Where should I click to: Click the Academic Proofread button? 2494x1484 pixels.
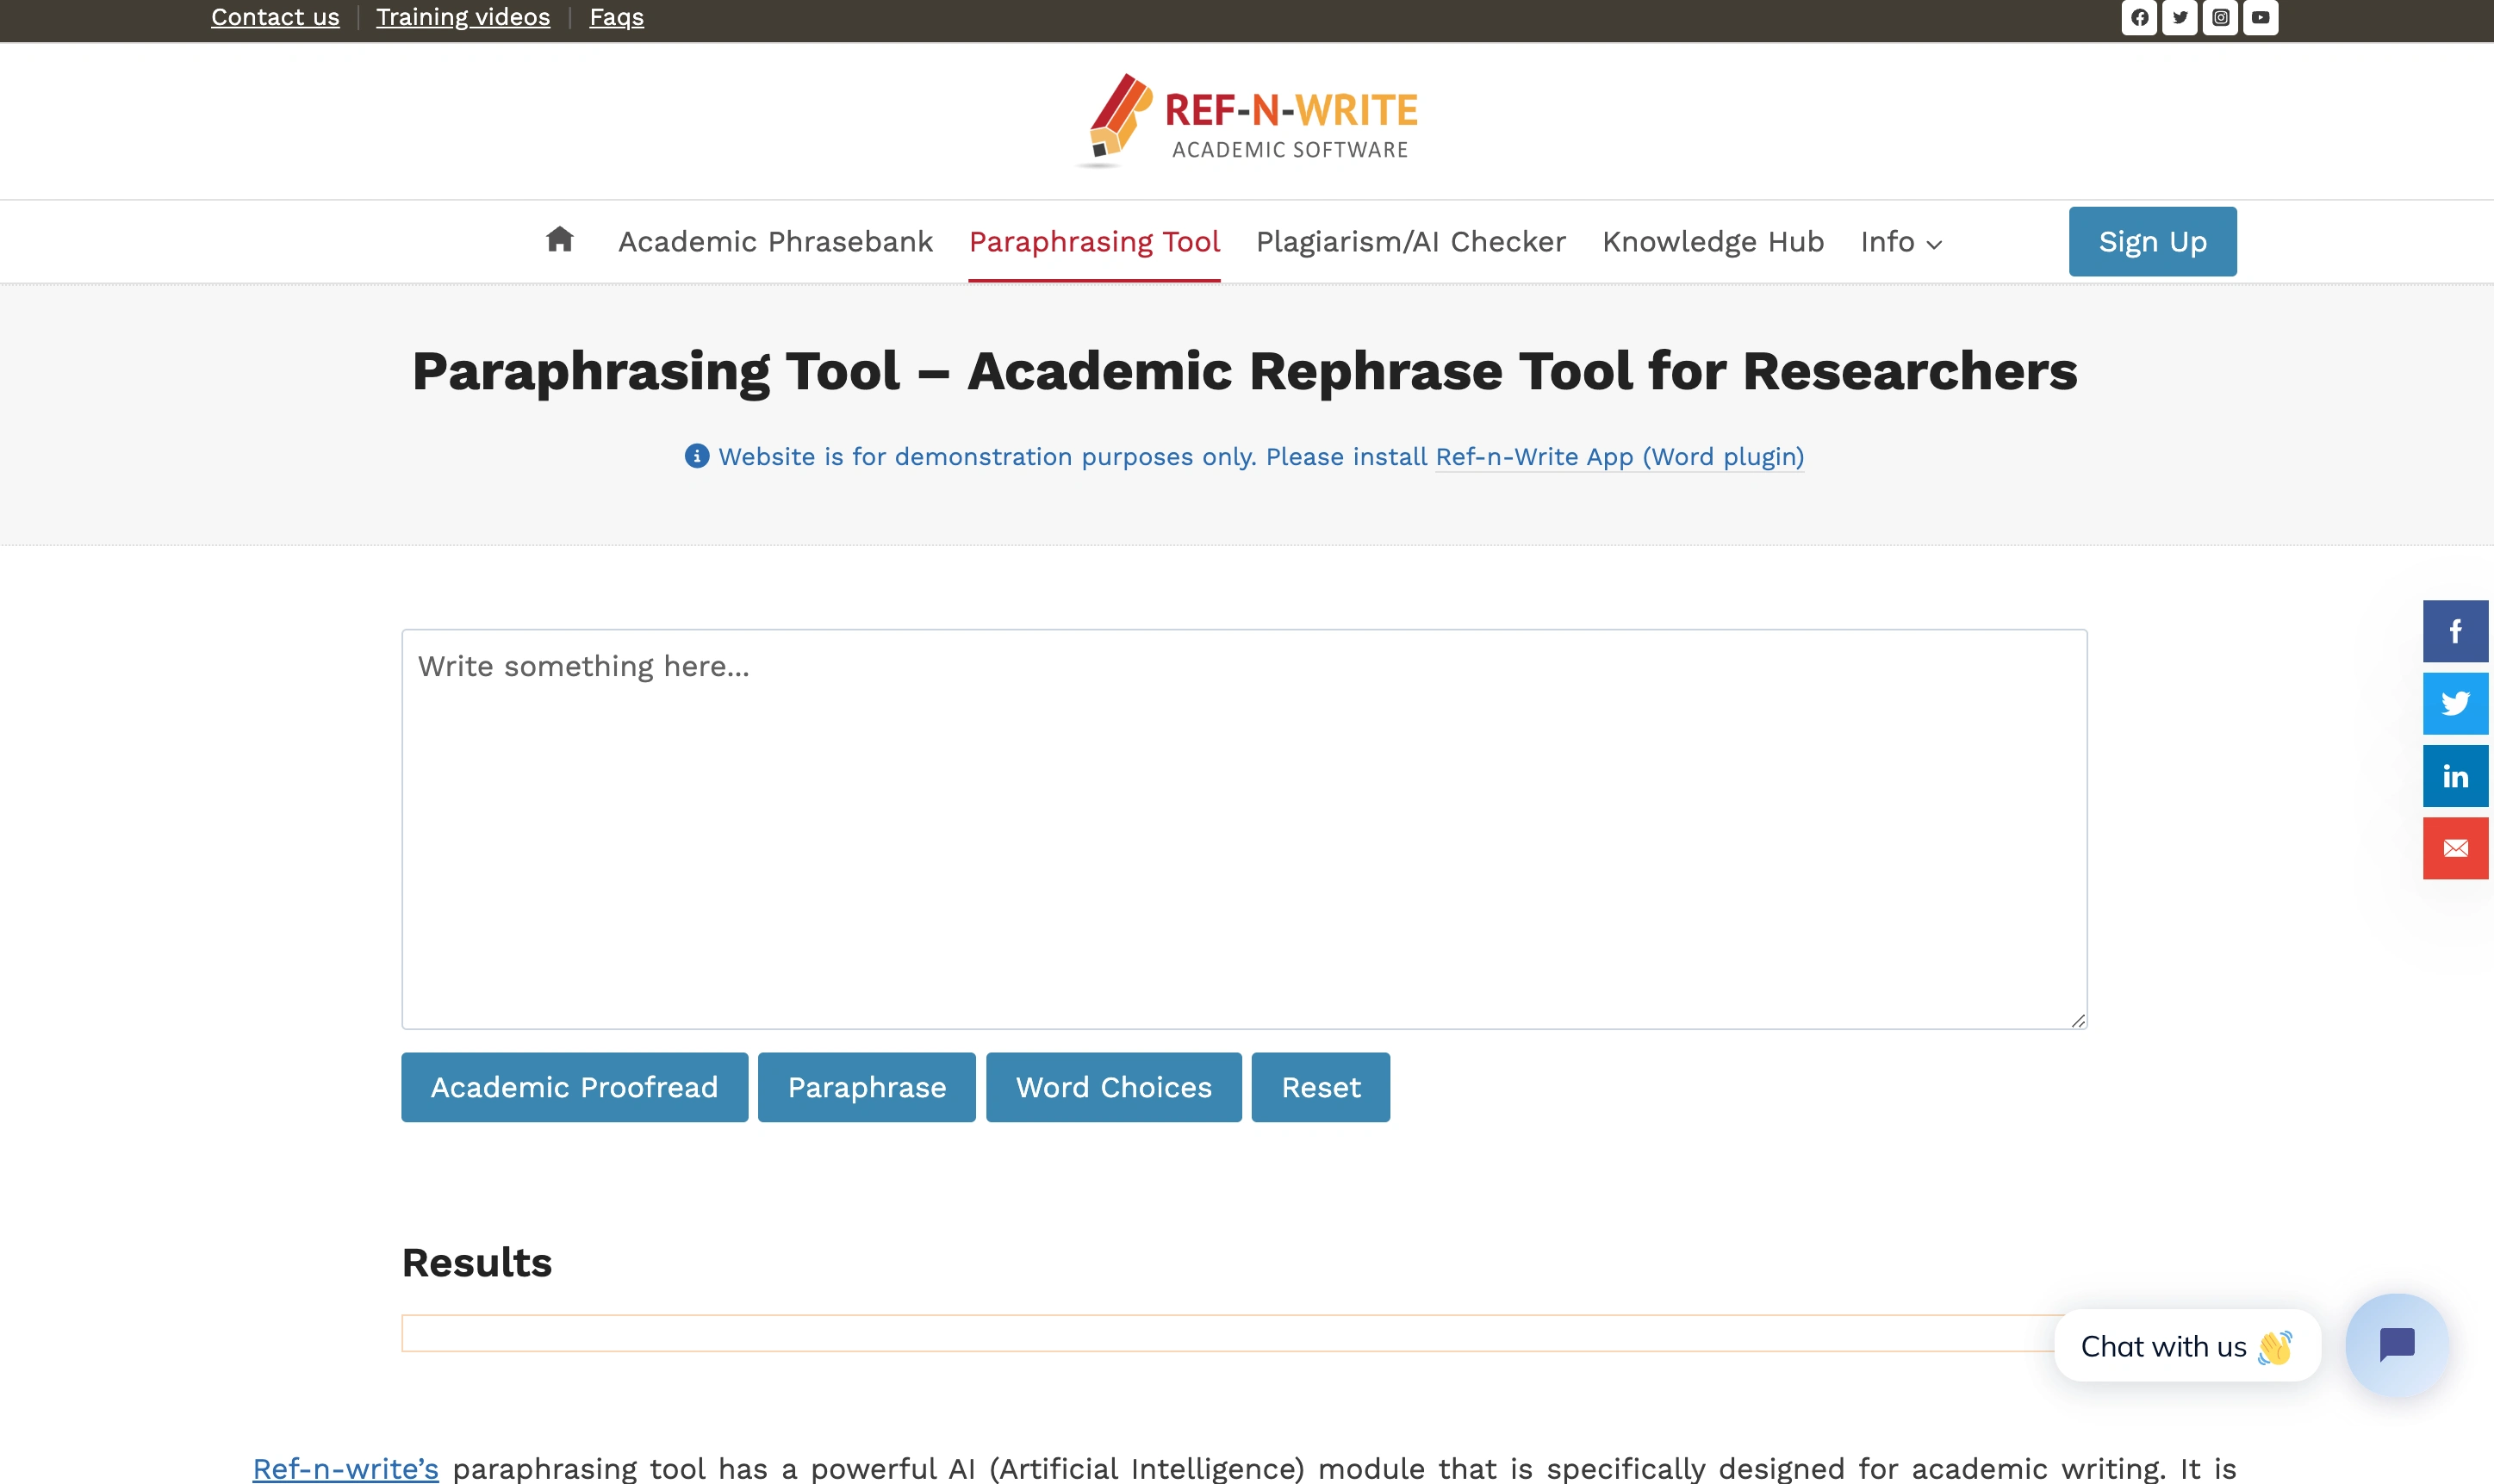click(x=574, y=1087)
